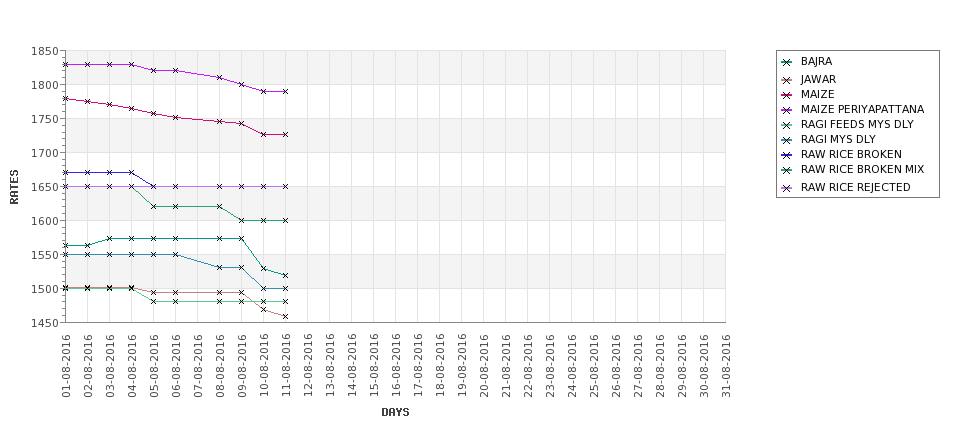Image resolution: width=975 pixels, height=429 pixels.
Task: Click the 01-08-2016 date axis label
Action: click(x=66, y=366)
